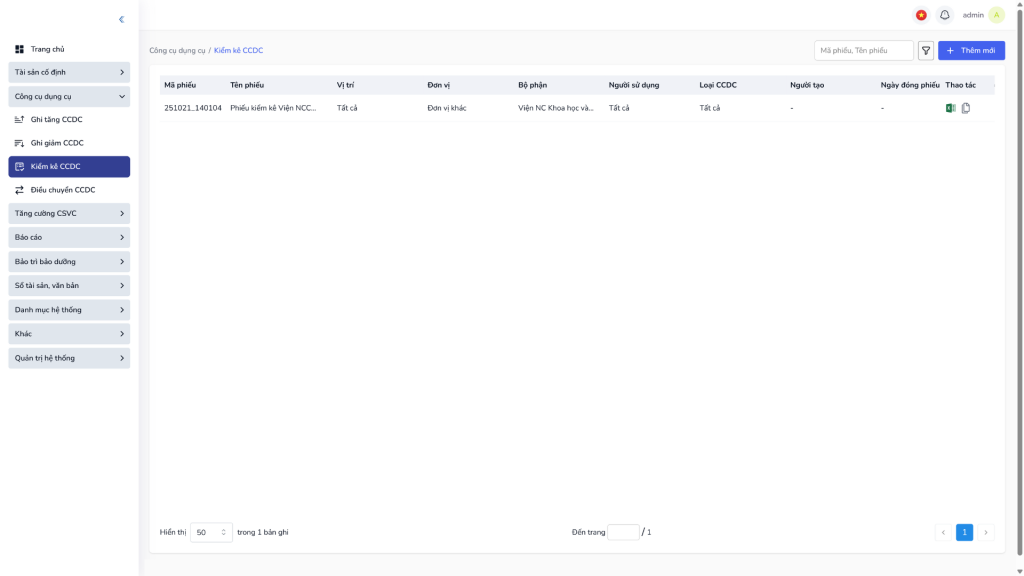The image size is (1024, 576).
Task: Go to Điều chuyển CCDC menu item
Action: click(x=62, y=190)
